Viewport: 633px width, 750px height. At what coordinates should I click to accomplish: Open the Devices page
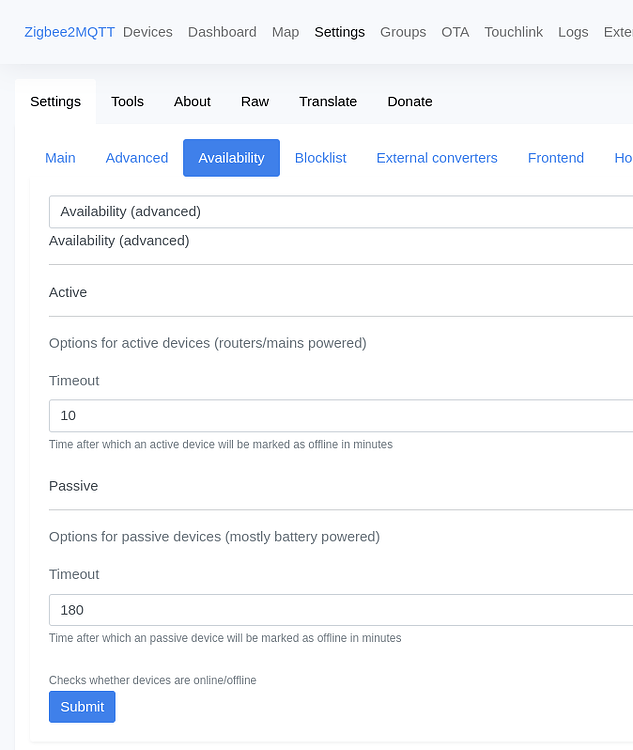point(148,32)
